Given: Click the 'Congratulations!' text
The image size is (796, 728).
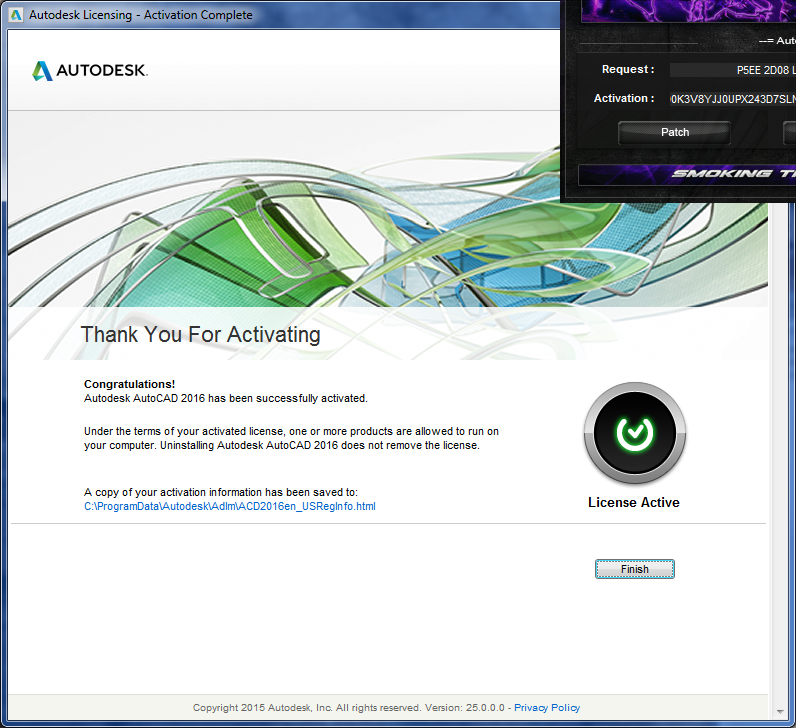Looking at the screenshot, I should point(129,384).
